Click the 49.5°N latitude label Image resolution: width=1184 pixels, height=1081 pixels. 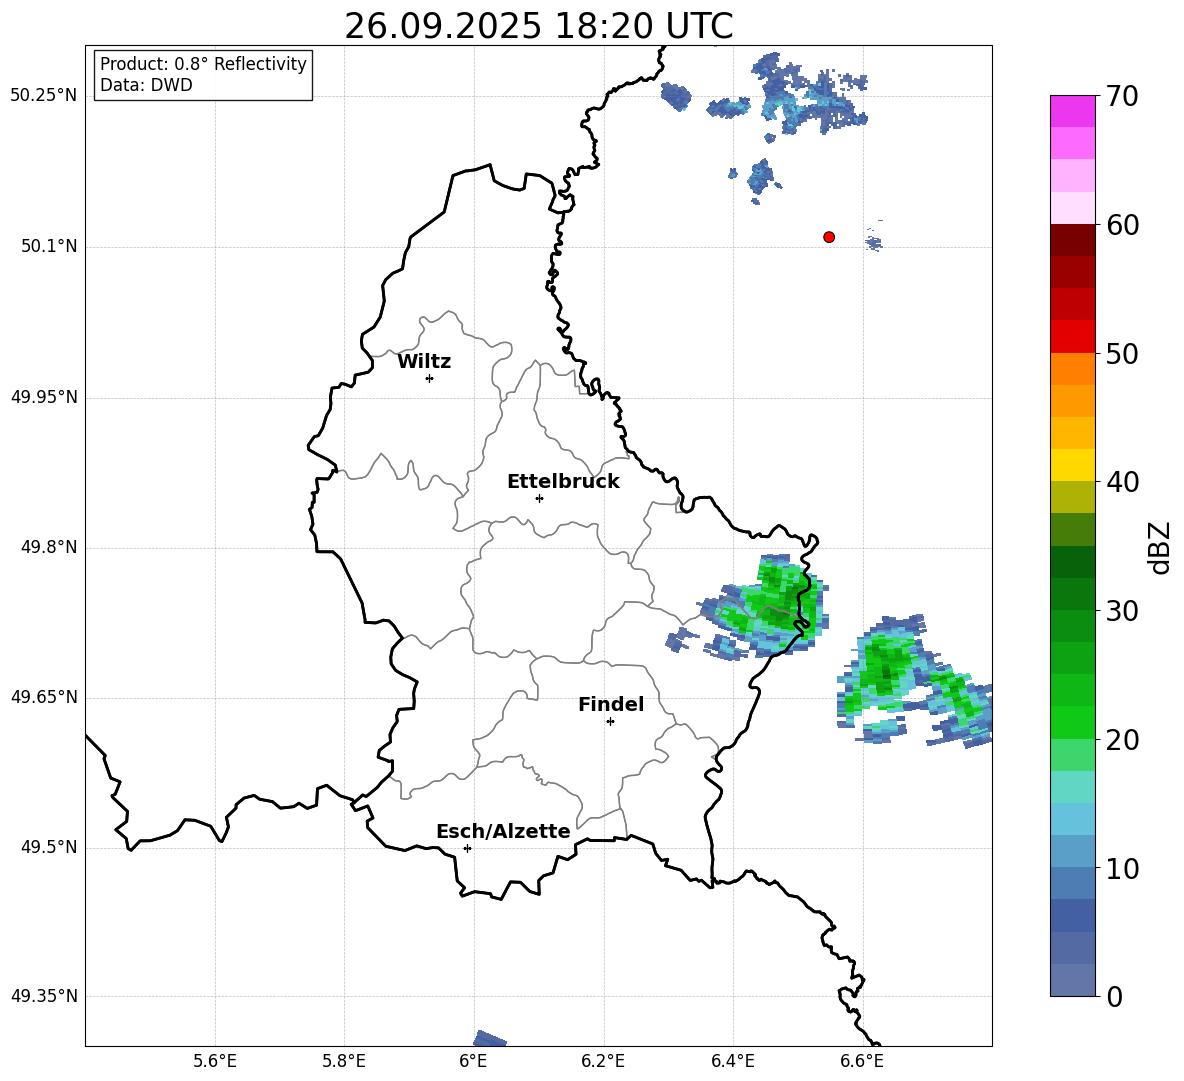pyautogui.click(x=49, y=847)
